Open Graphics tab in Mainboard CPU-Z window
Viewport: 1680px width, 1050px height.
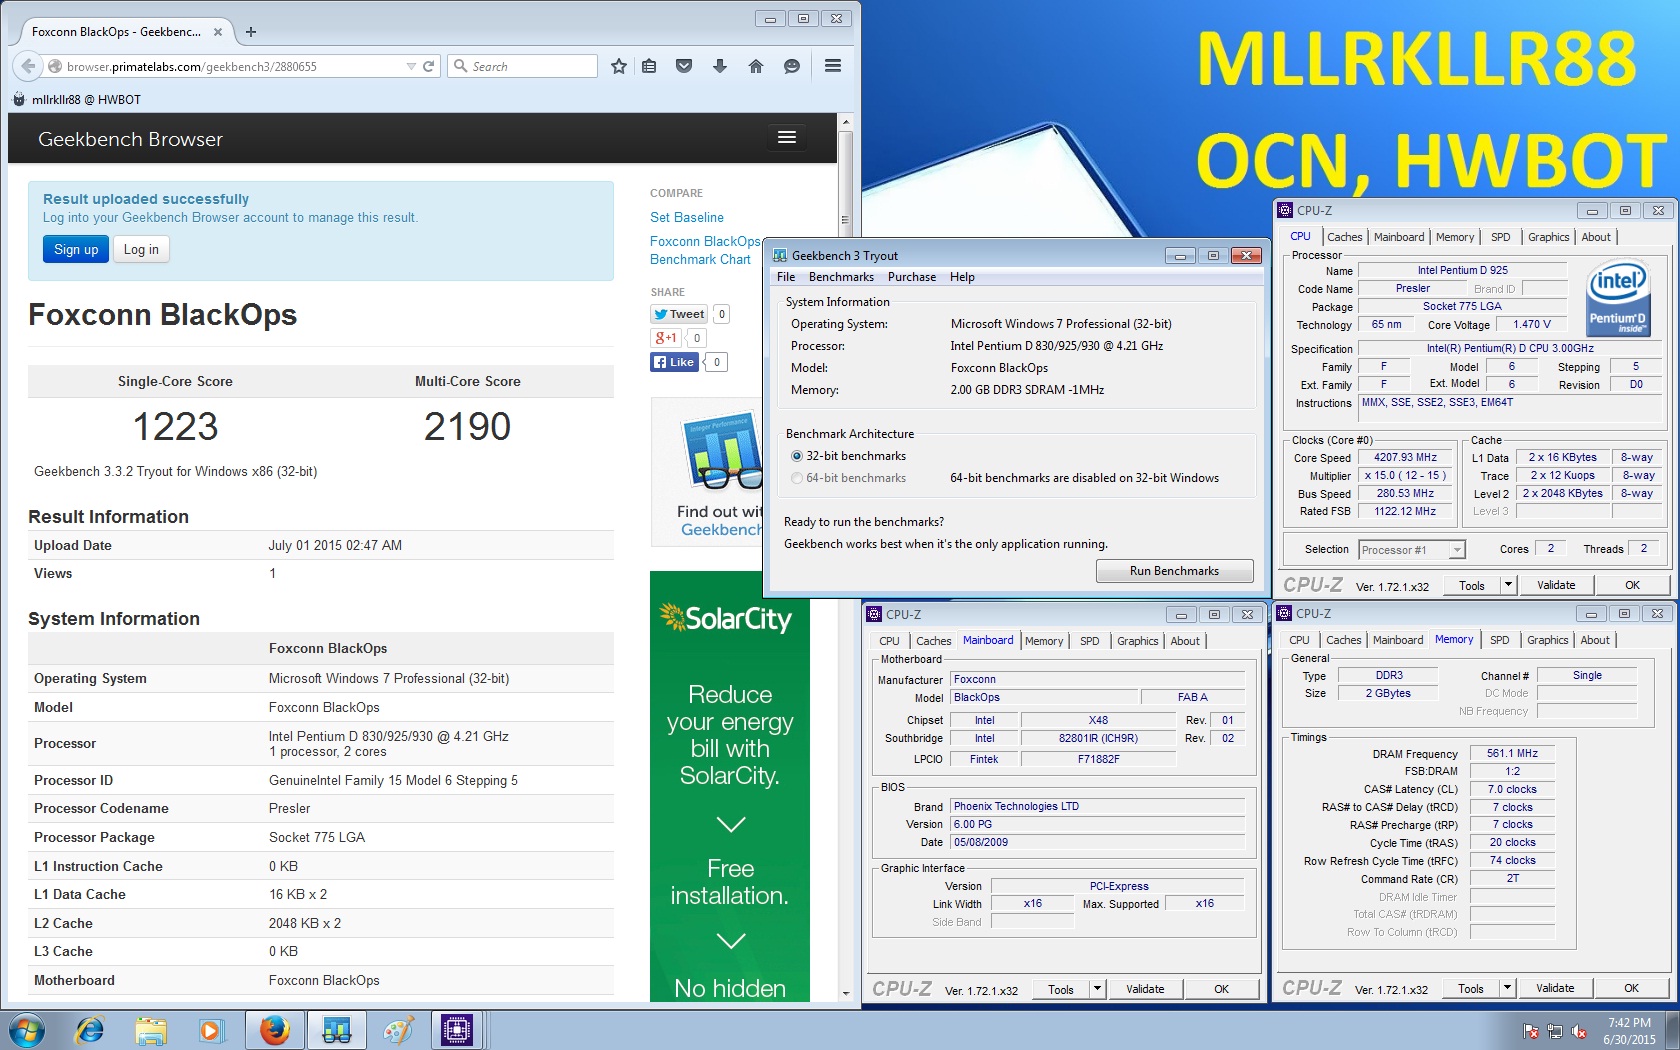[x=1137, y=641]
